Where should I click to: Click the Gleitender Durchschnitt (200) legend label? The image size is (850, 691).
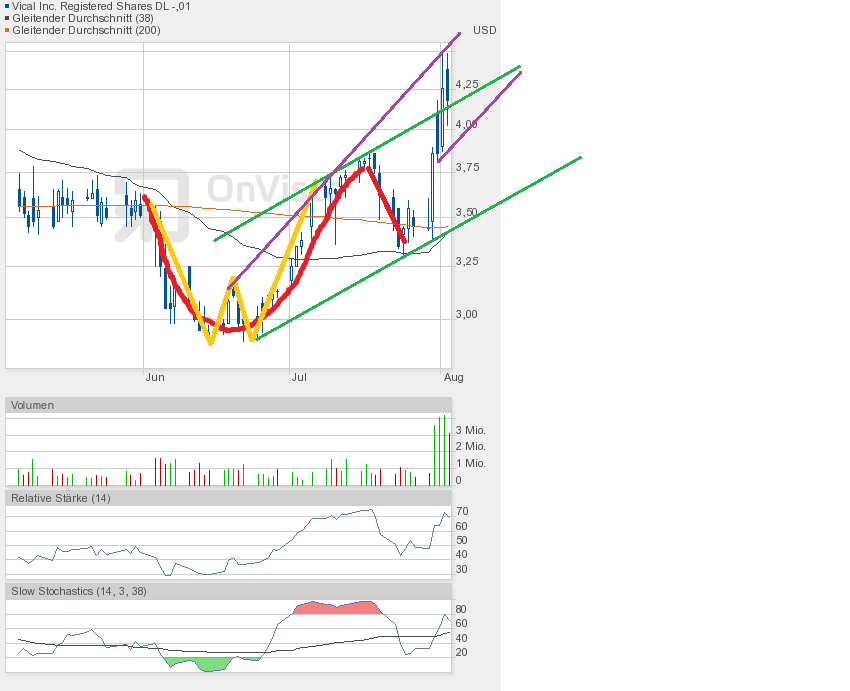click(86, 30)
